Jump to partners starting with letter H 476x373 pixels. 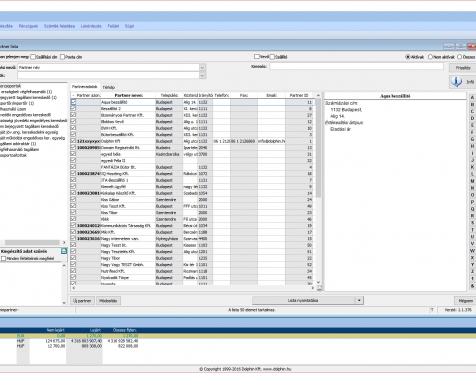[472, 146]
